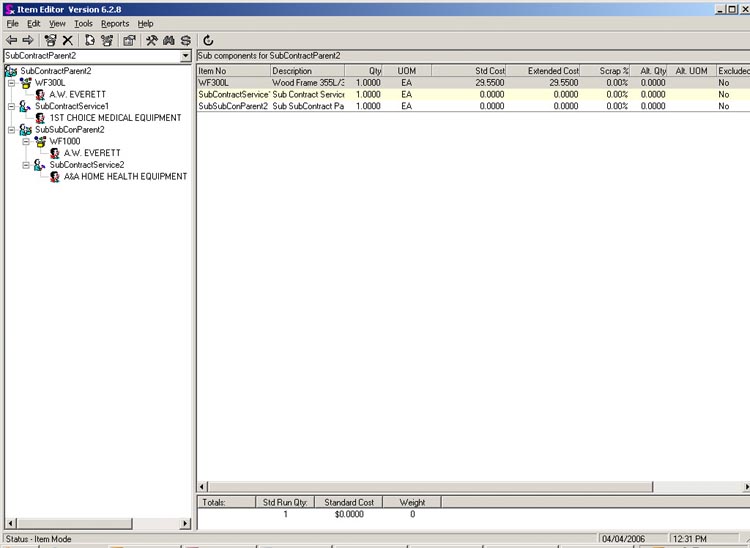The width and height of the screenshot is (750, 548).
Task: Click the grid's horizontal scrollbar right arrow
Action: click(743, 486)
